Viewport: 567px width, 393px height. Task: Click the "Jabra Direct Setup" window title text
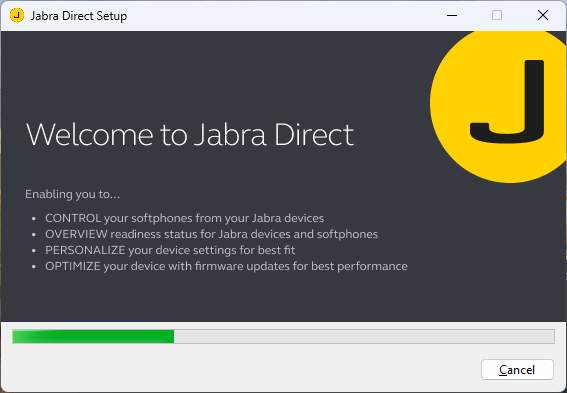79,16
